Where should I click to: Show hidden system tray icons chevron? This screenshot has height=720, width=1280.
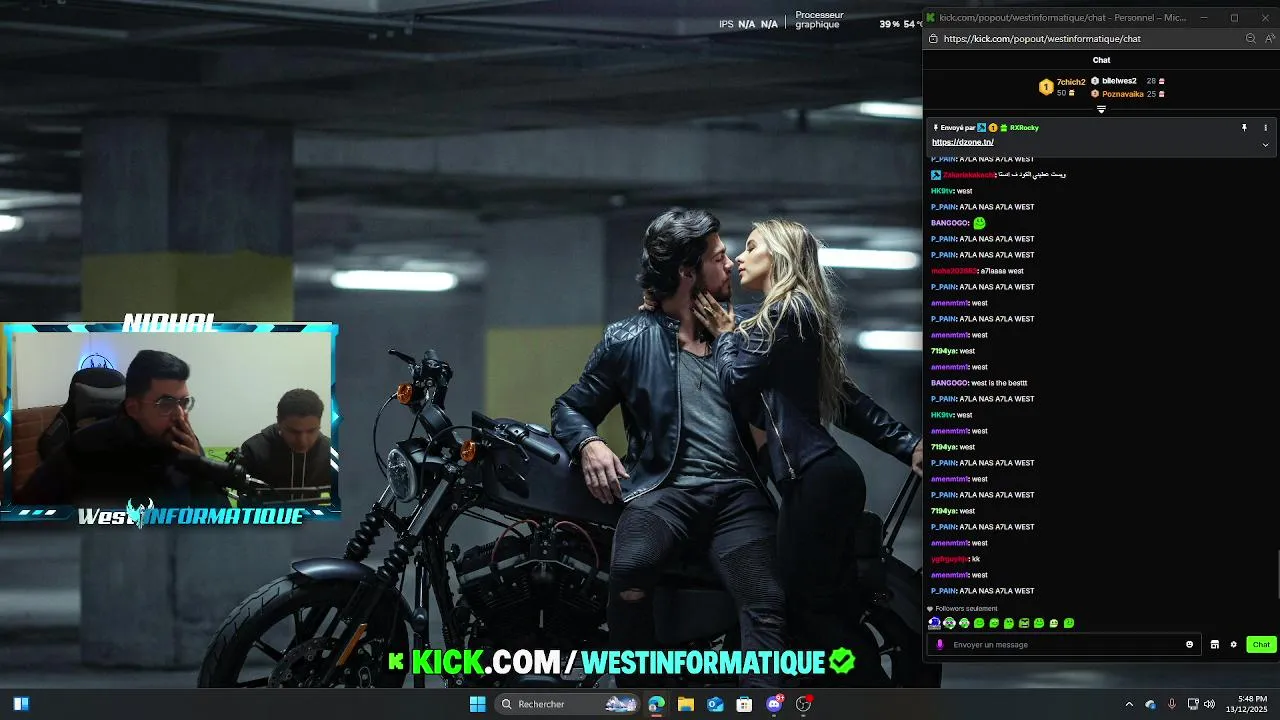1129,704
